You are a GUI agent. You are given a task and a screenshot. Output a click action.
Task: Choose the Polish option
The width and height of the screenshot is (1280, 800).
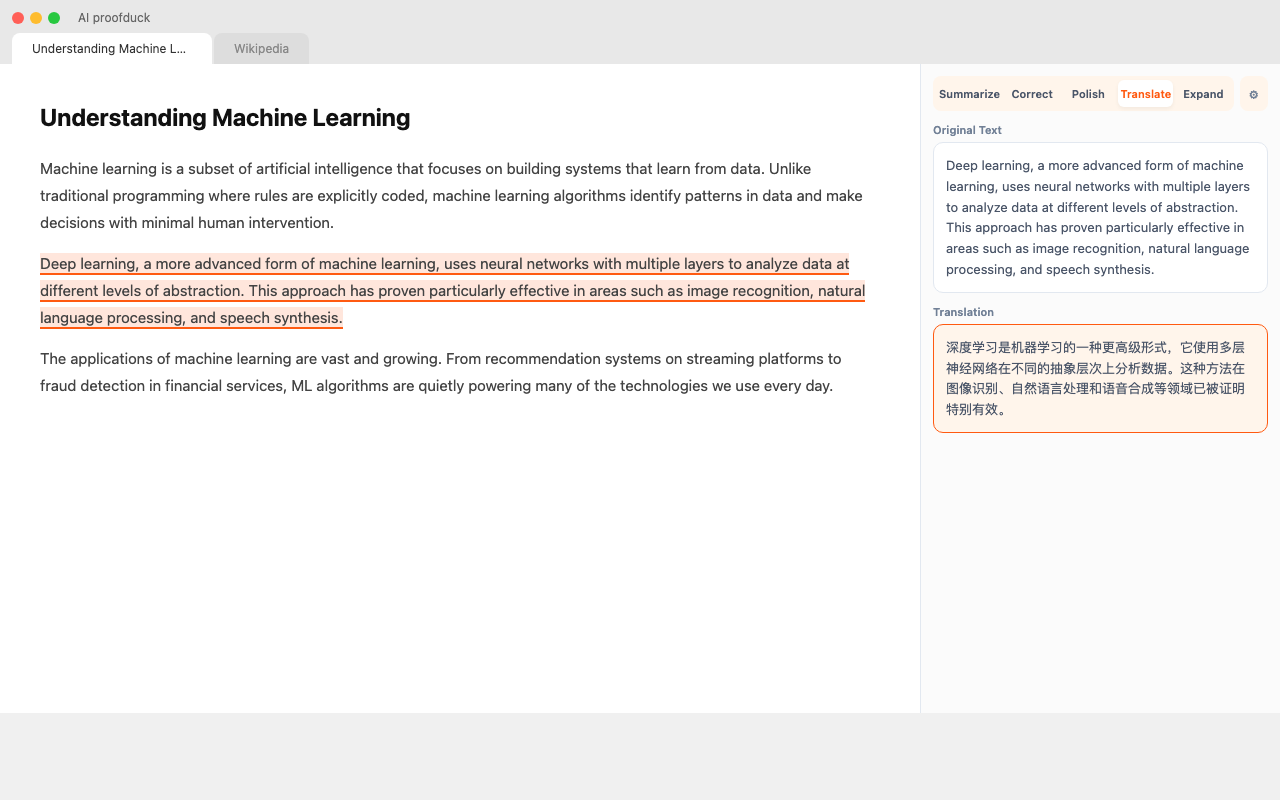1087,94
